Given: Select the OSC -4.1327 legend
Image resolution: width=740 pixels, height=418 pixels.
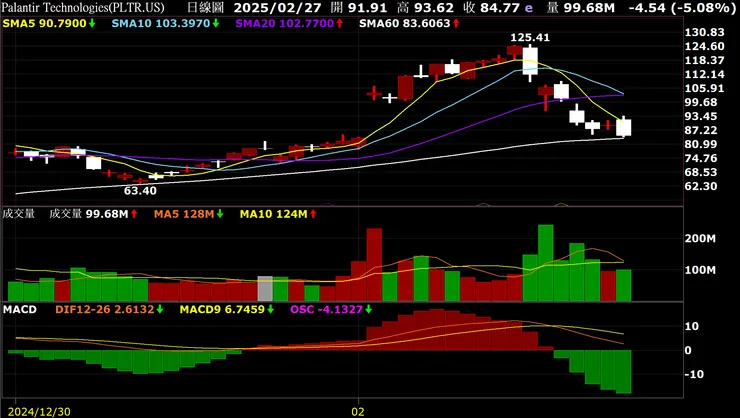Looking at the screenshot, I should (331, 309).
